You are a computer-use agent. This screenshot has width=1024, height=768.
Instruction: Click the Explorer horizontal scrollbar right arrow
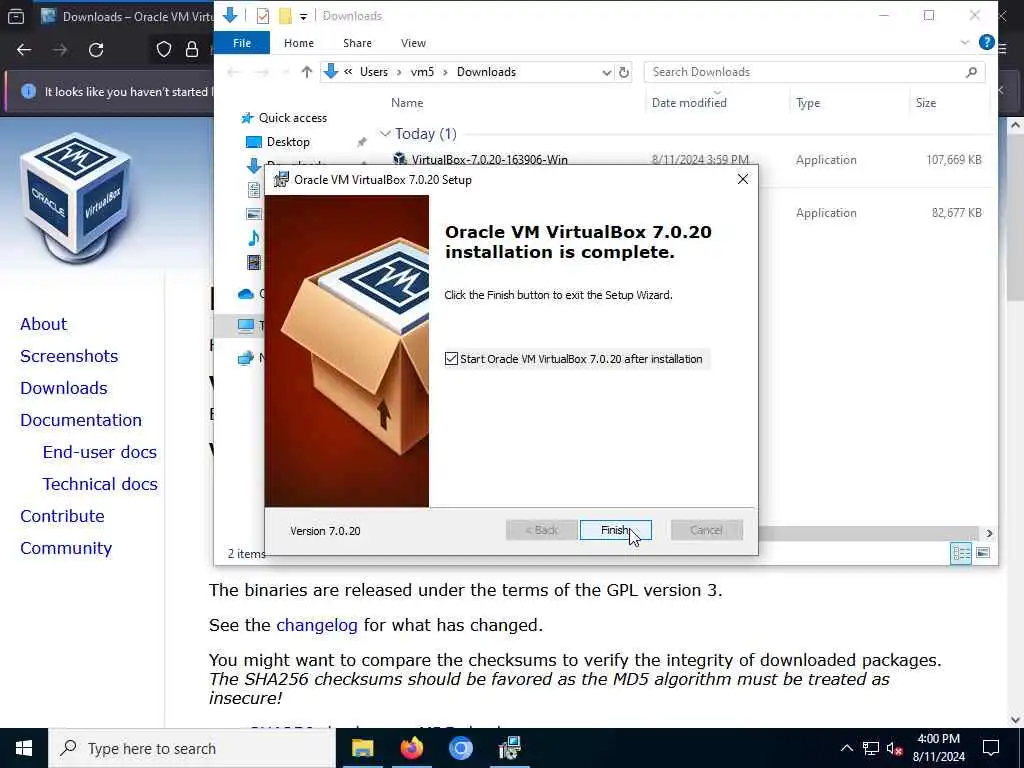(989, 534)
